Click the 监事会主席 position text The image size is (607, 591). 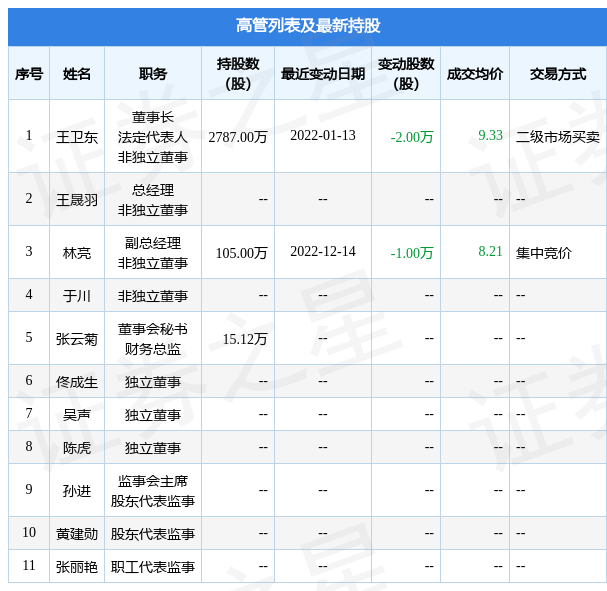pyautogui.click(x=153, y=481)
